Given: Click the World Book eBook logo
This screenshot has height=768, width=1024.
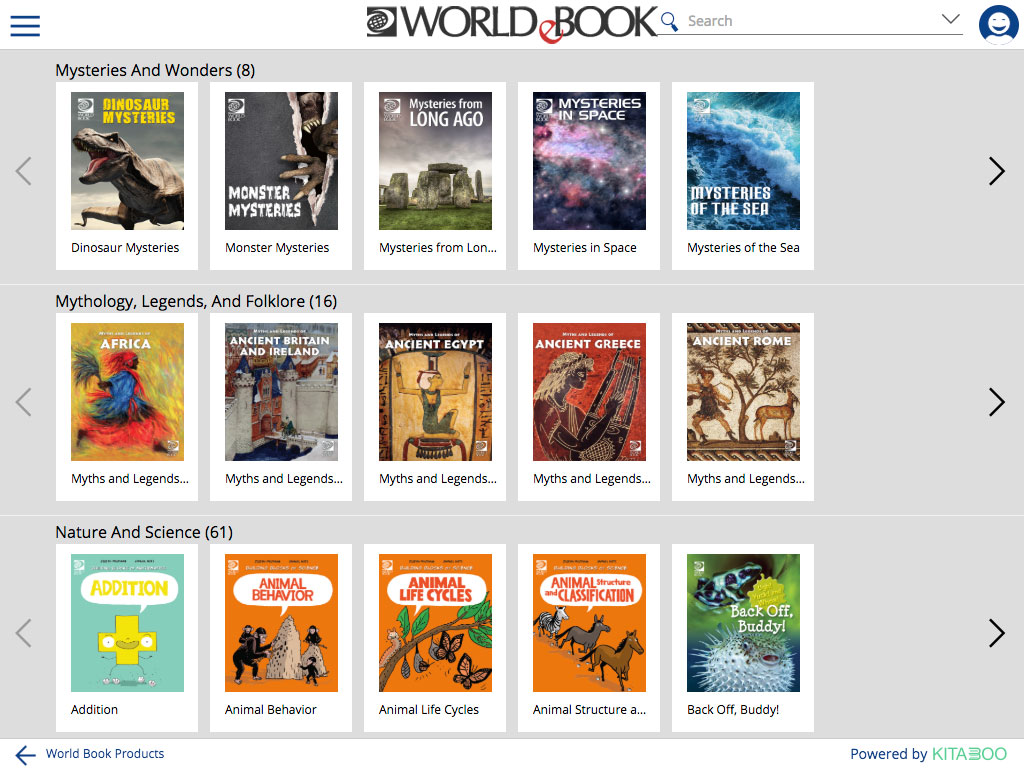Looking at the screenshot, I should pyautogui.click(x=511, y=24).
